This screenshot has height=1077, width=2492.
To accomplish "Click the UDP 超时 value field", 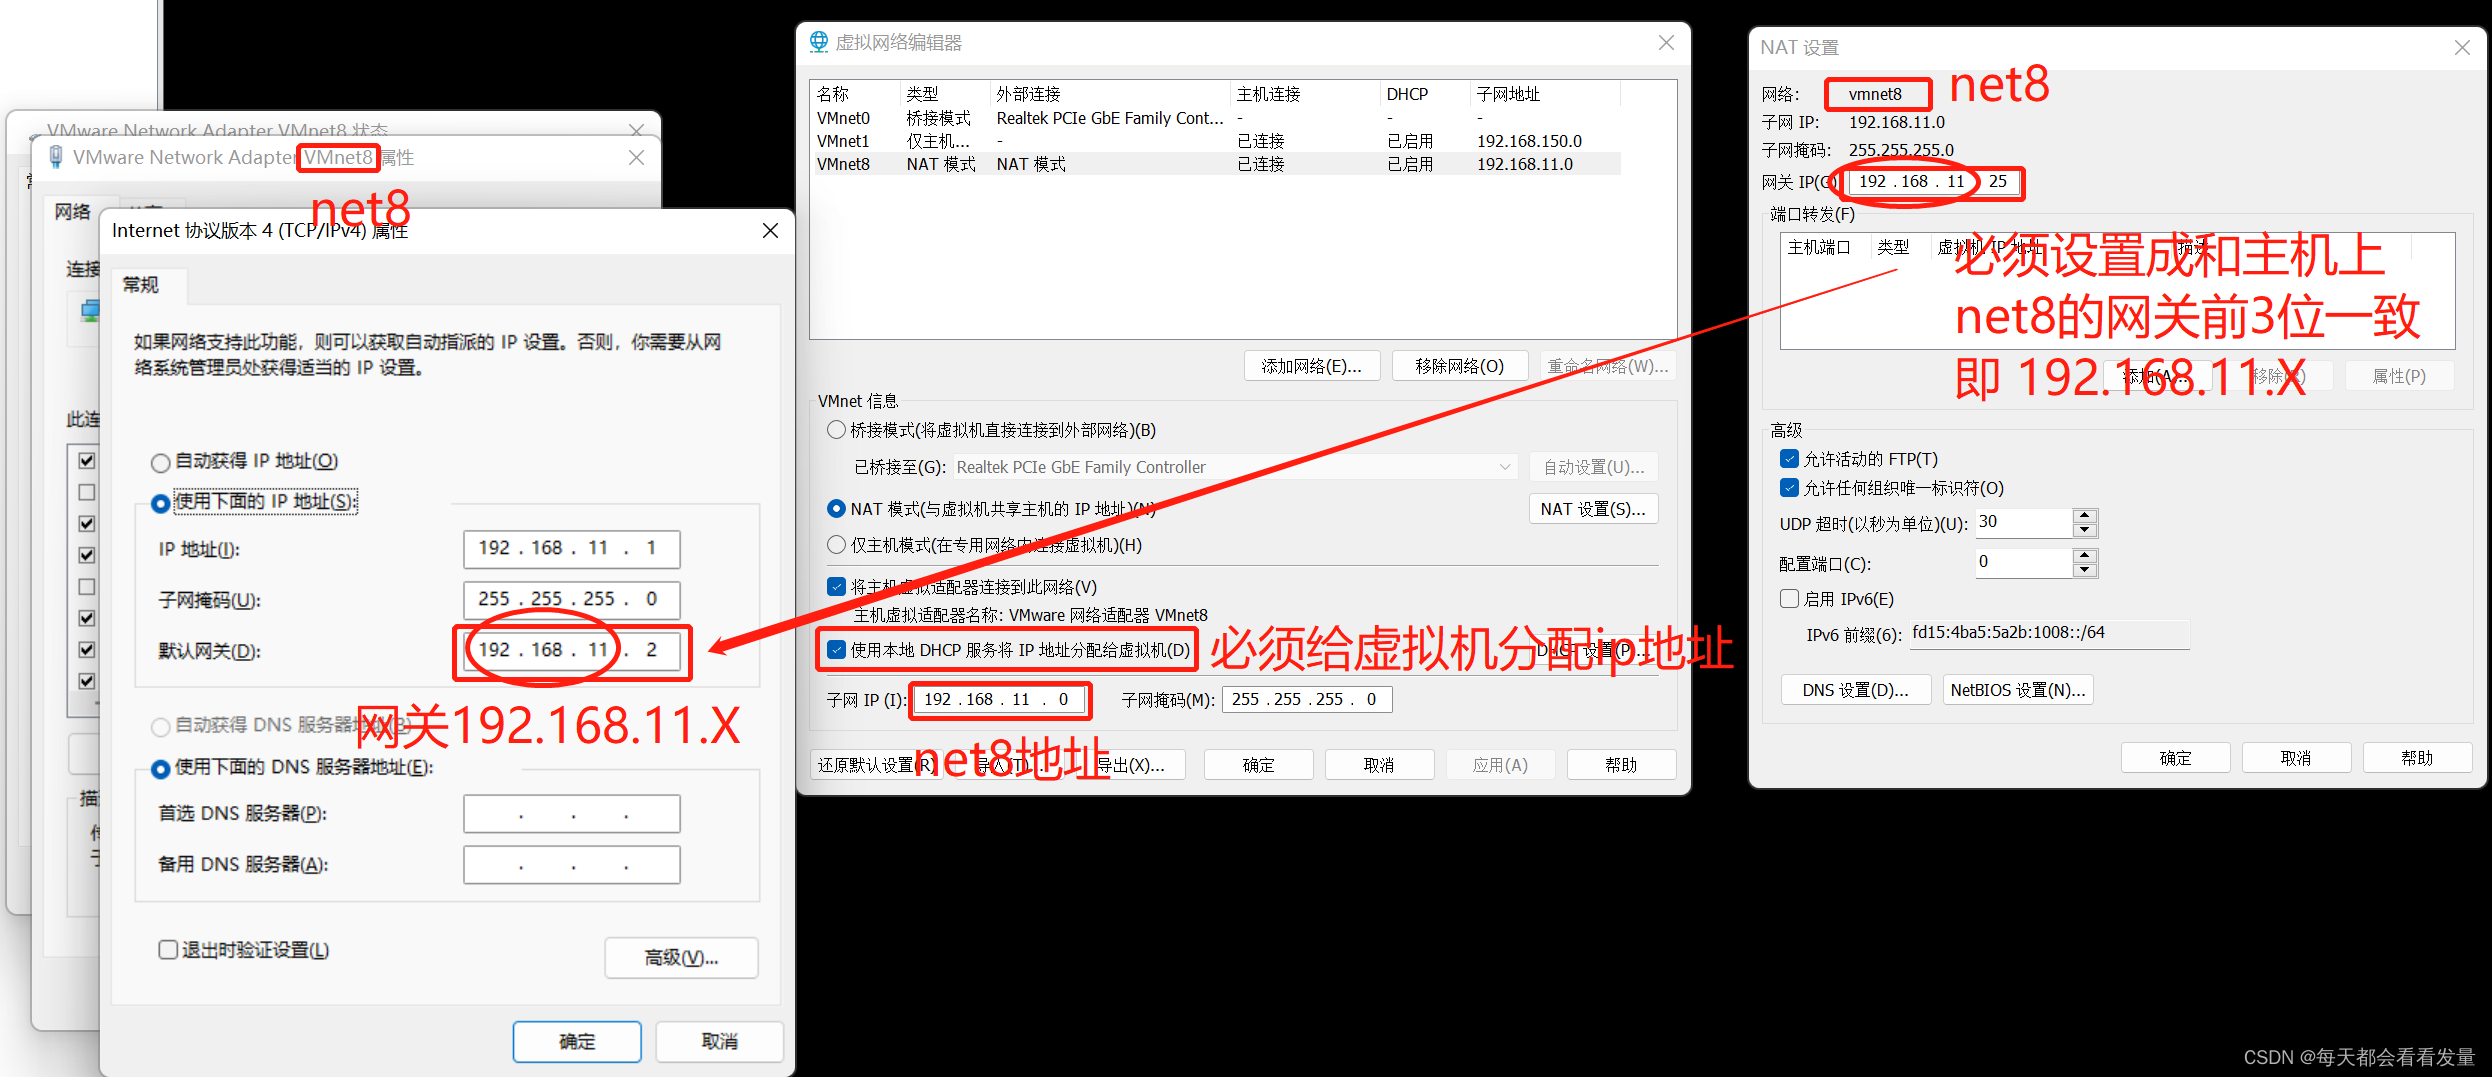I will tap(2023, 523).
